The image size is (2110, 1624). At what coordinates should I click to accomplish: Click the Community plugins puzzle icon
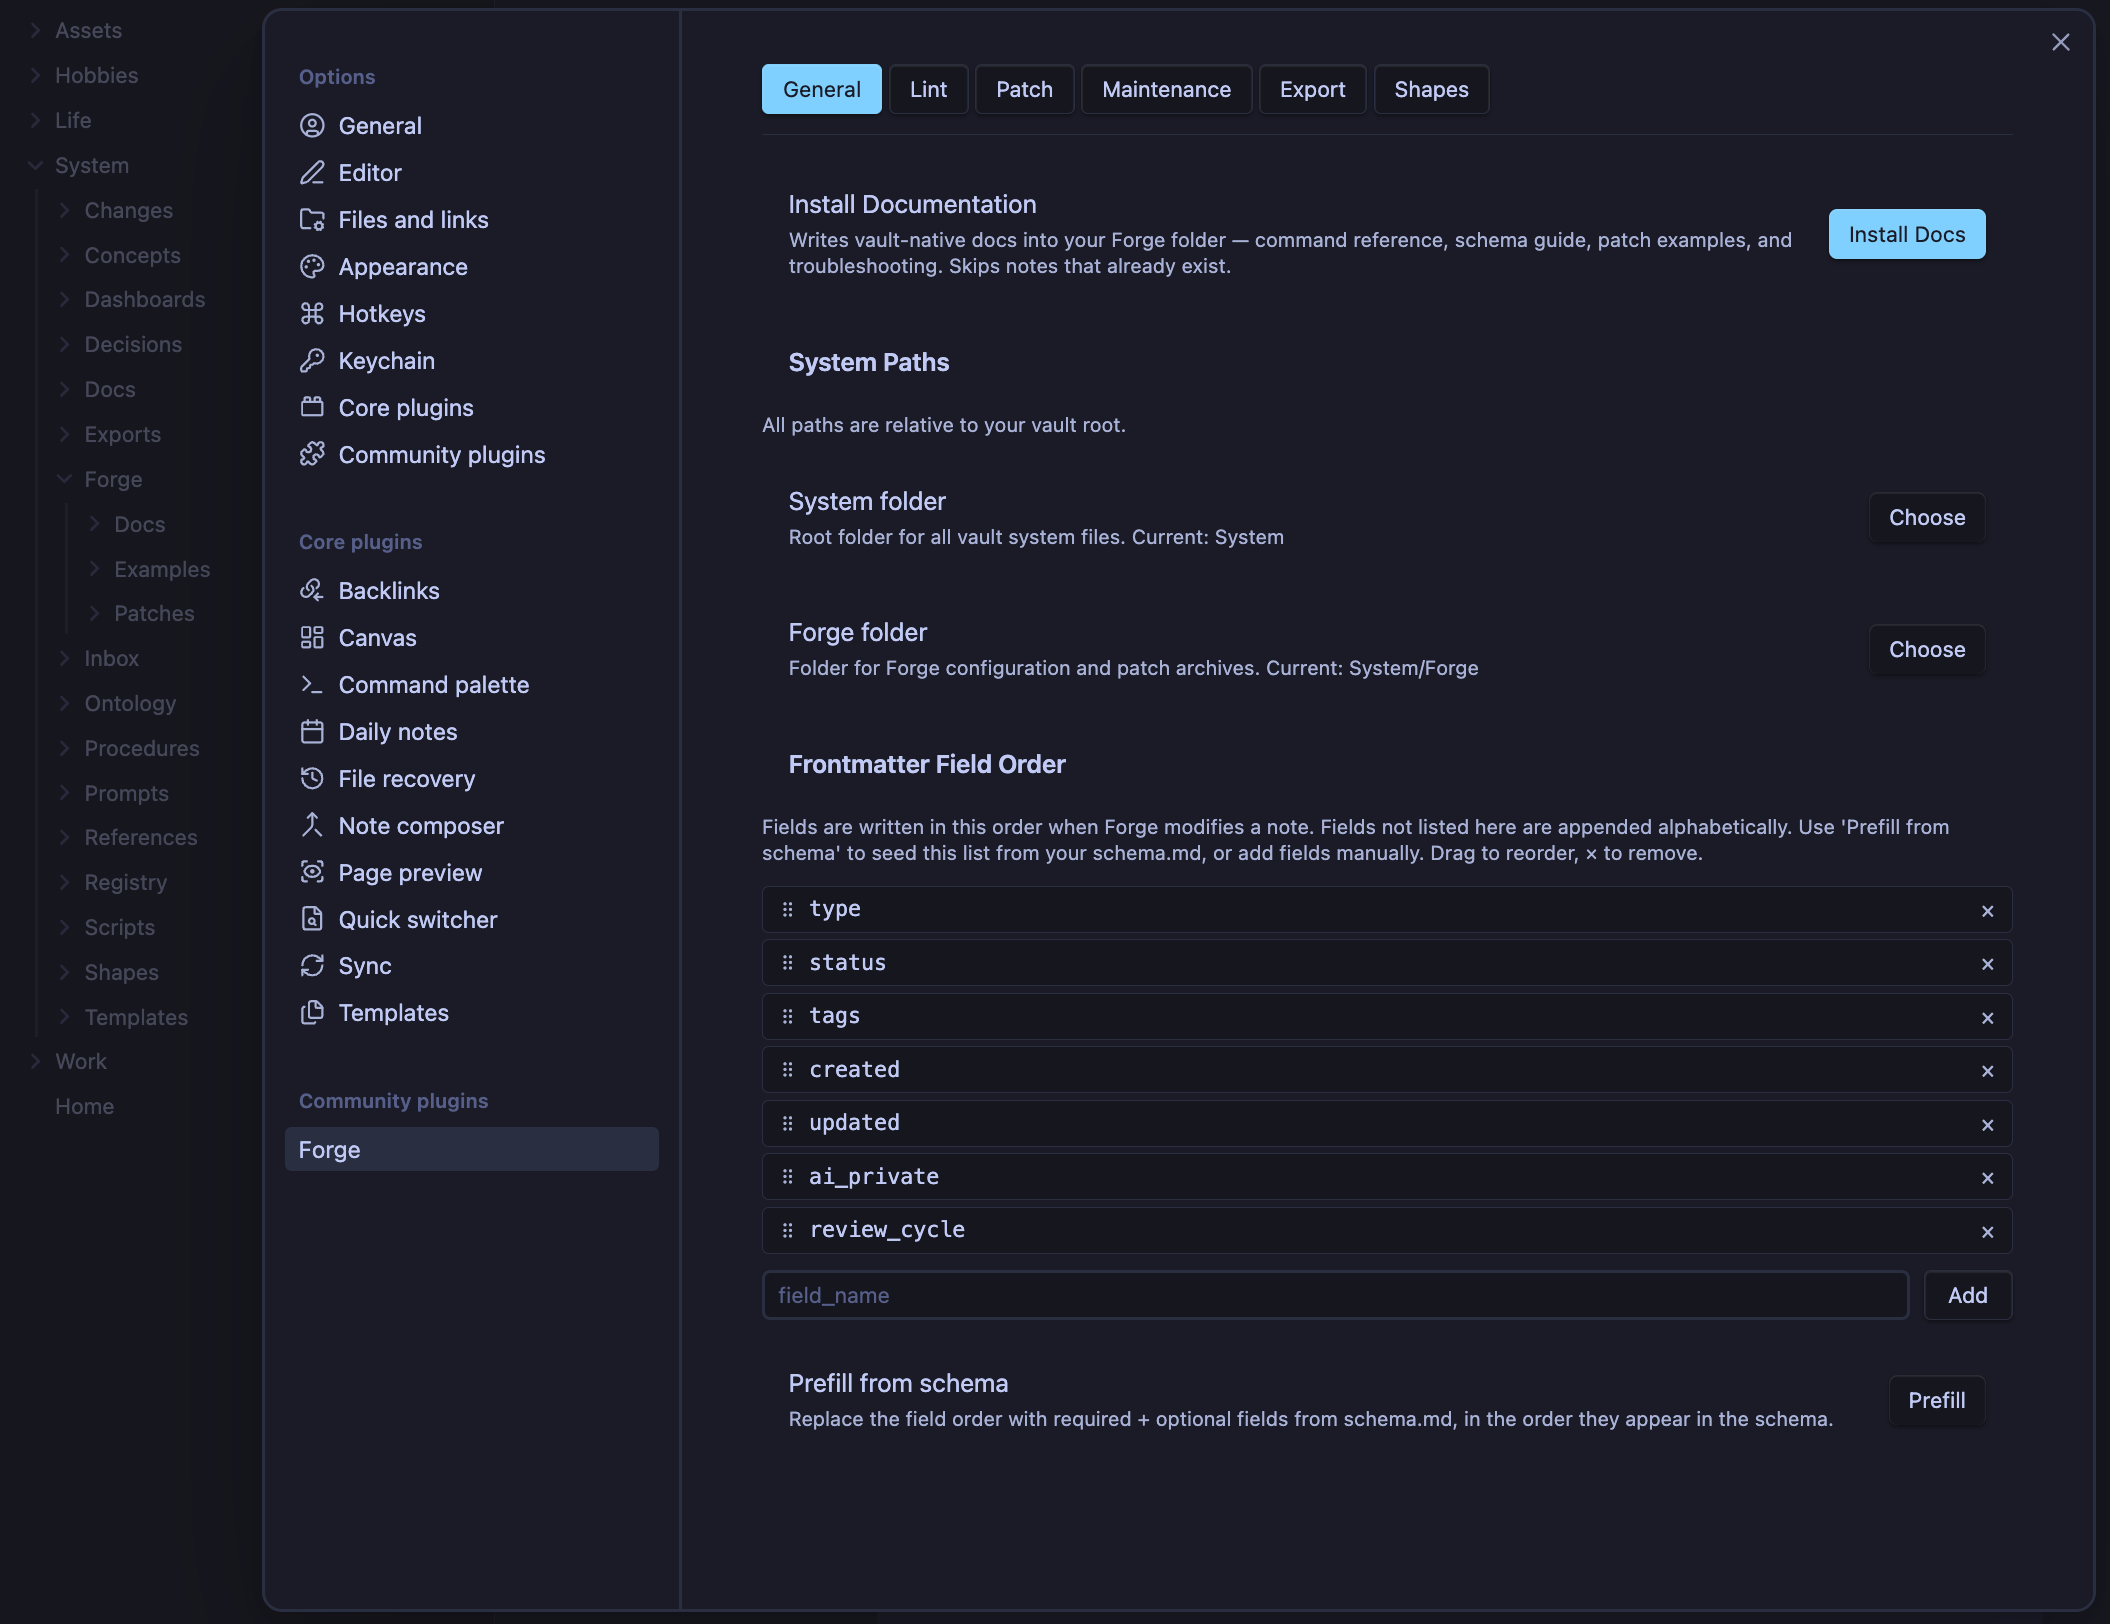[312, 455]
